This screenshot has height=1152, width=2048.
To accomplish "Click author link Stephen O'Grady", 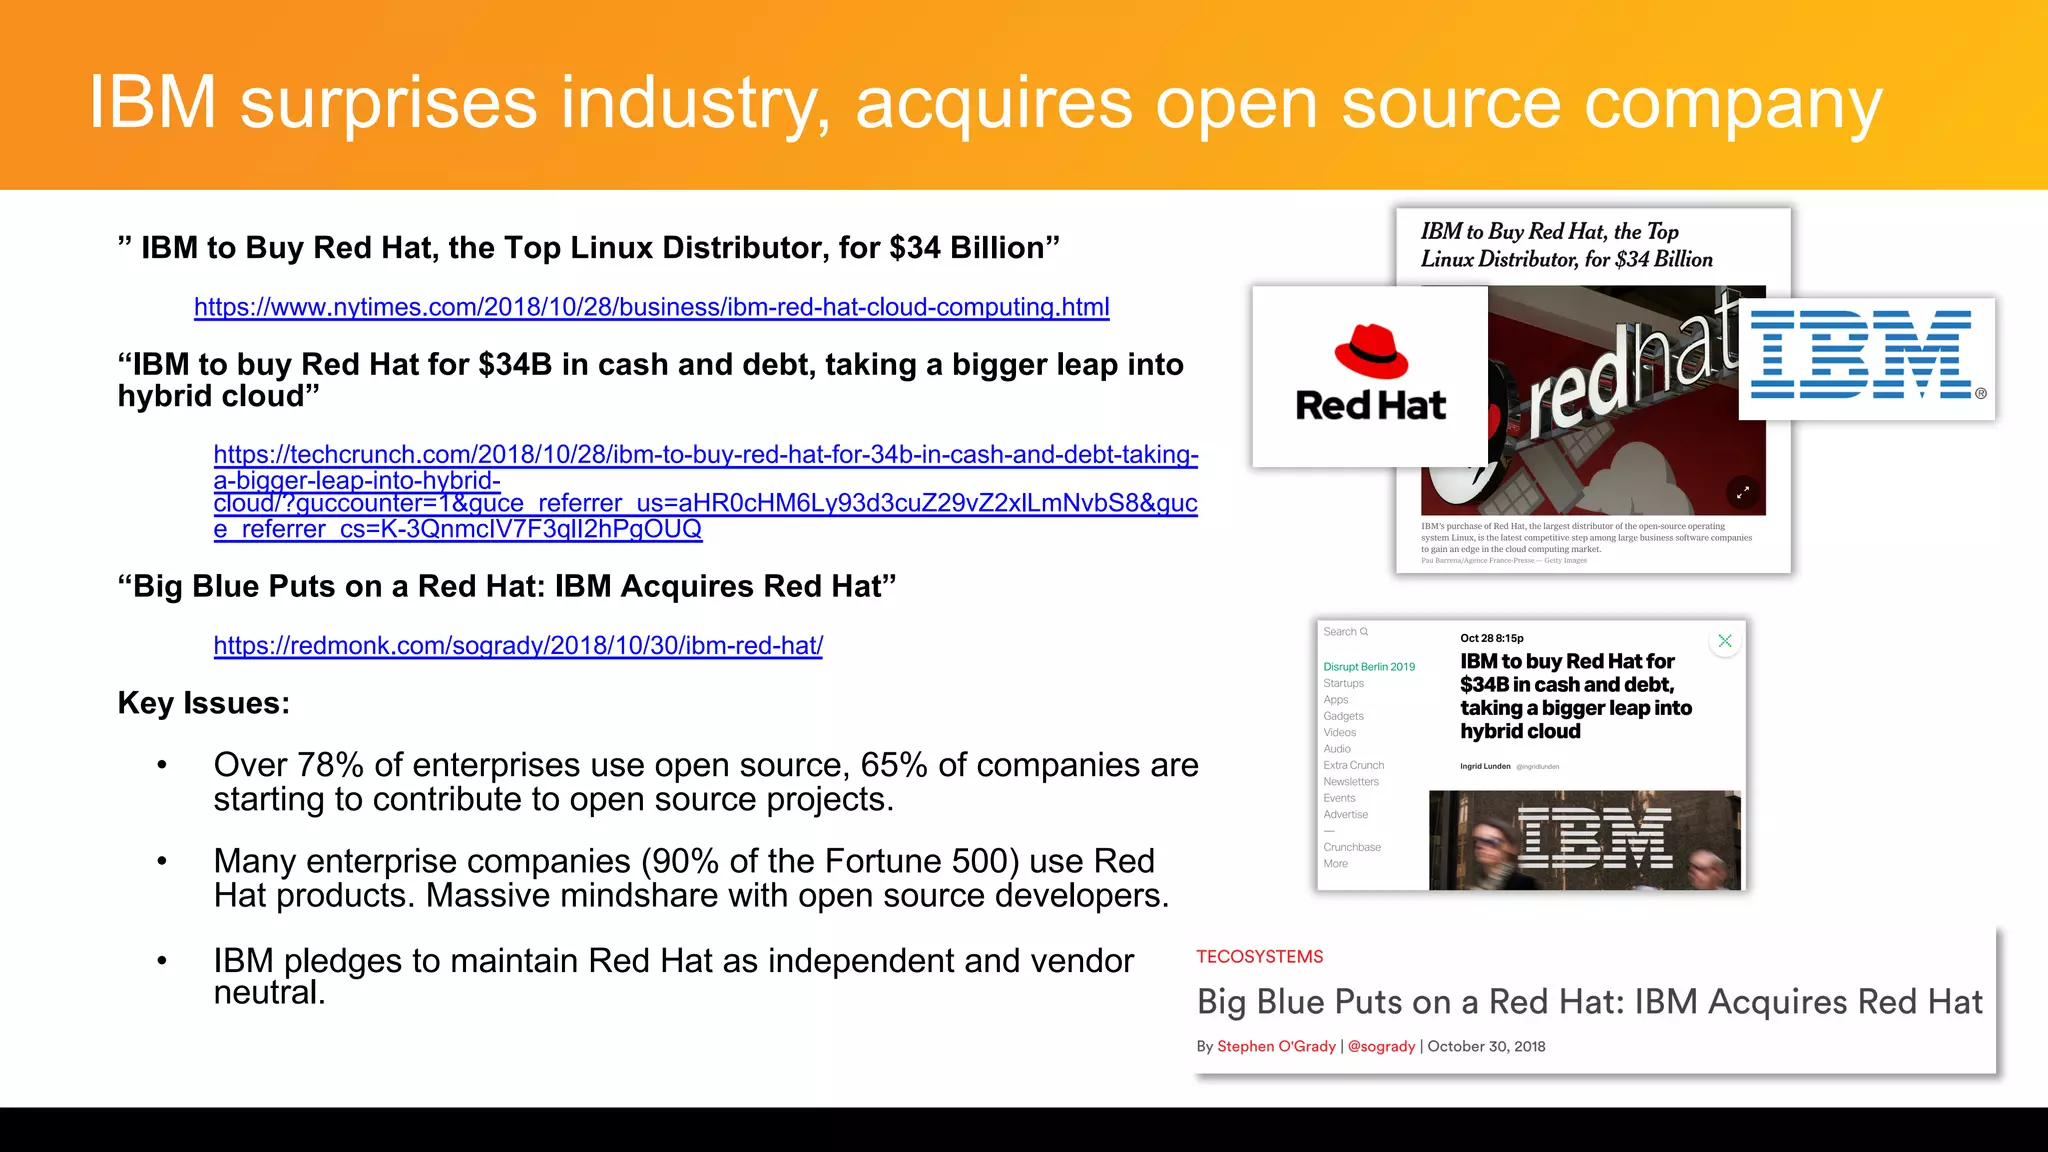I will [1276, 1046].
